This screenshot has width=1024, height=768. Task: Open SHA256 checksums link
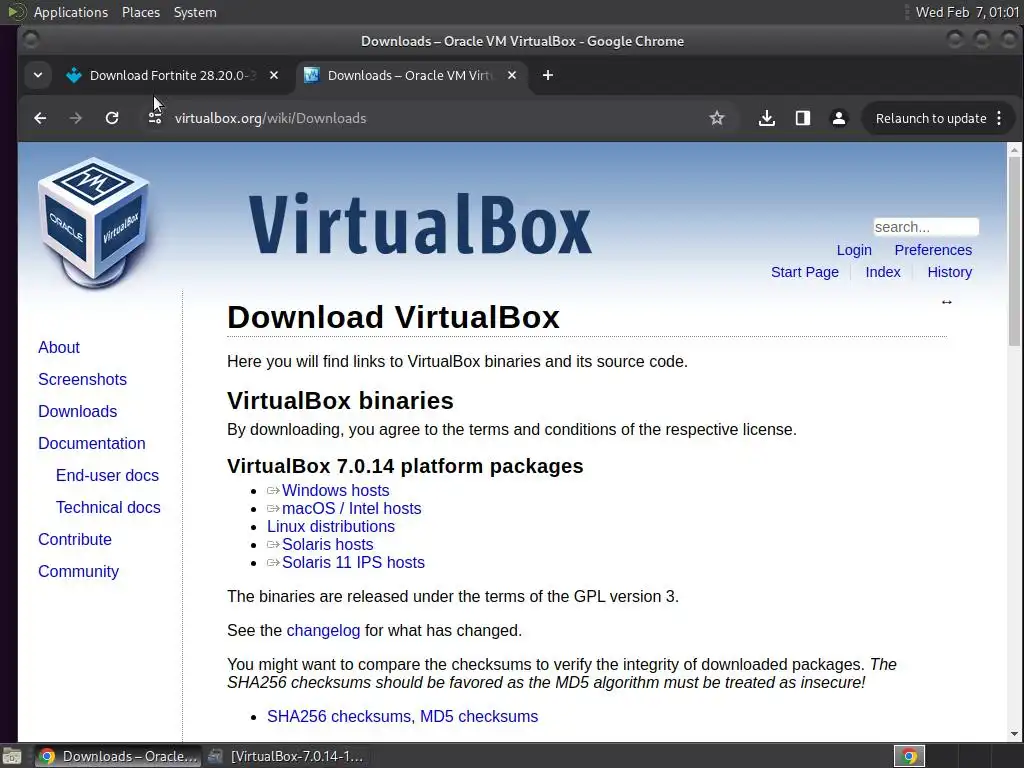[x=339, y=716]
